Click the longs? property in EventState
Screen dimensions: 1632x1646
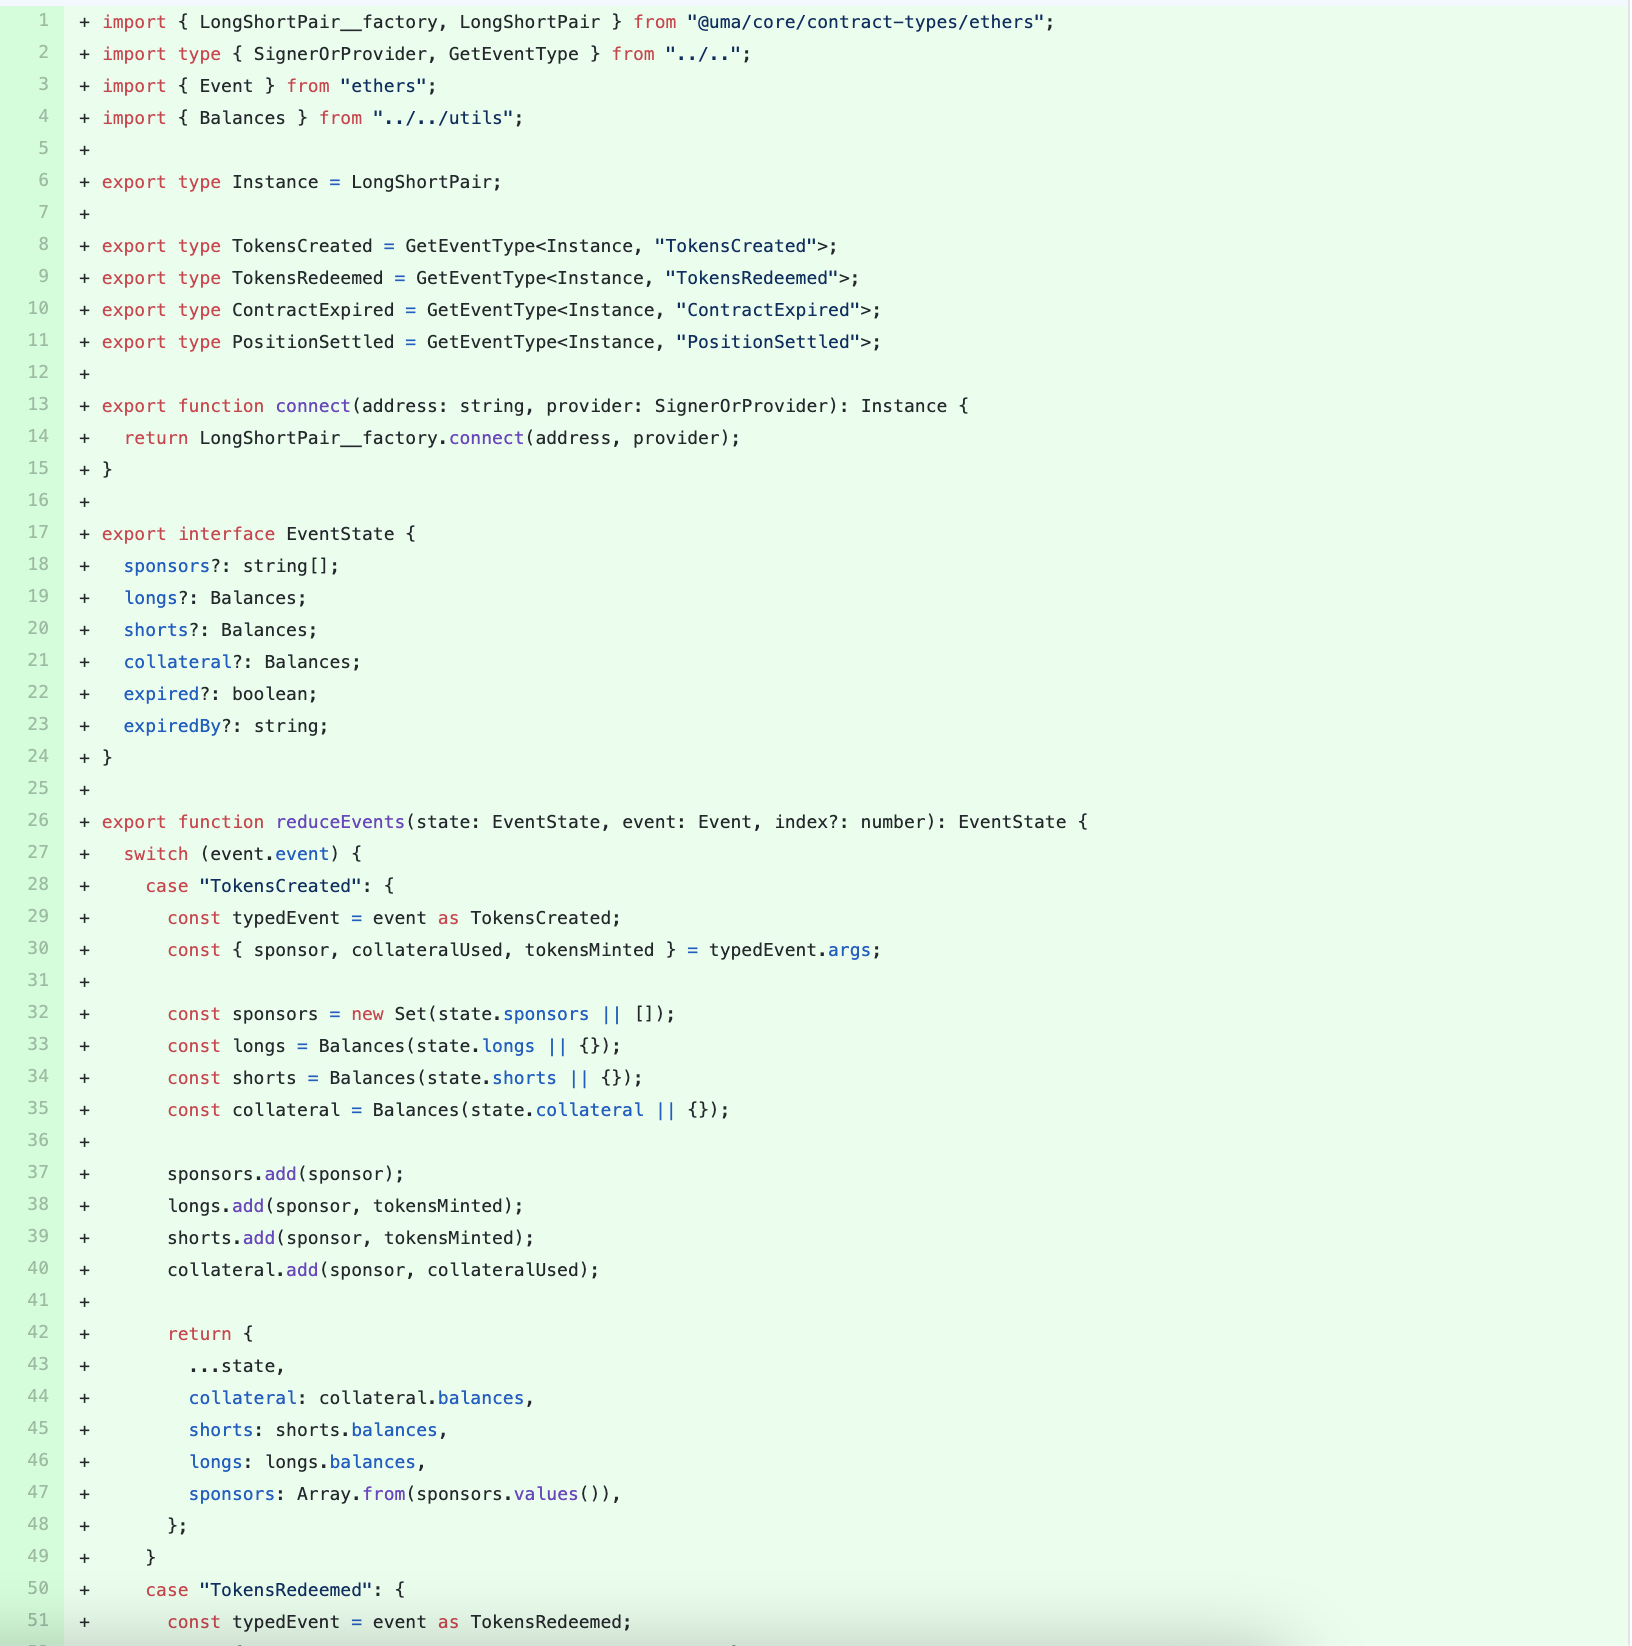click(156, 598)
